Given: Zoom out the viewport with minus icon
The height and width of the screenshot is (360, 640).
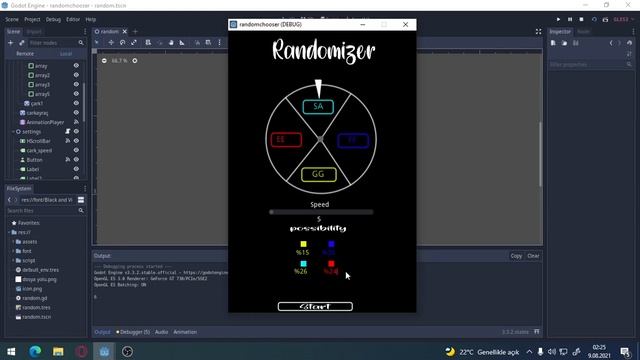Looking at the screenshot, I should [104, 60].
